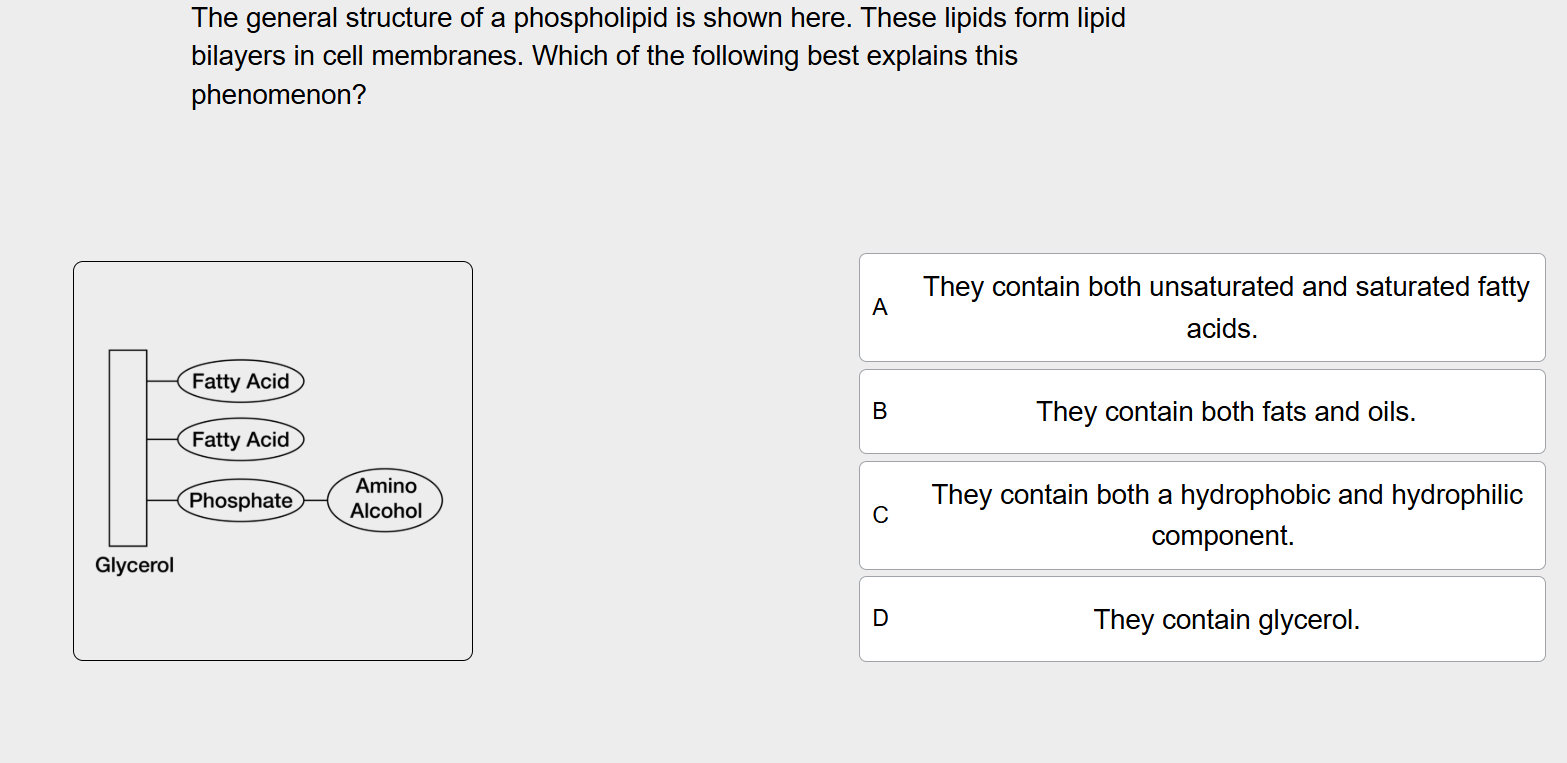This screenshot has width=1567, height=763.
Task: Click the Glycerol label text
Action: click(134, 565)
